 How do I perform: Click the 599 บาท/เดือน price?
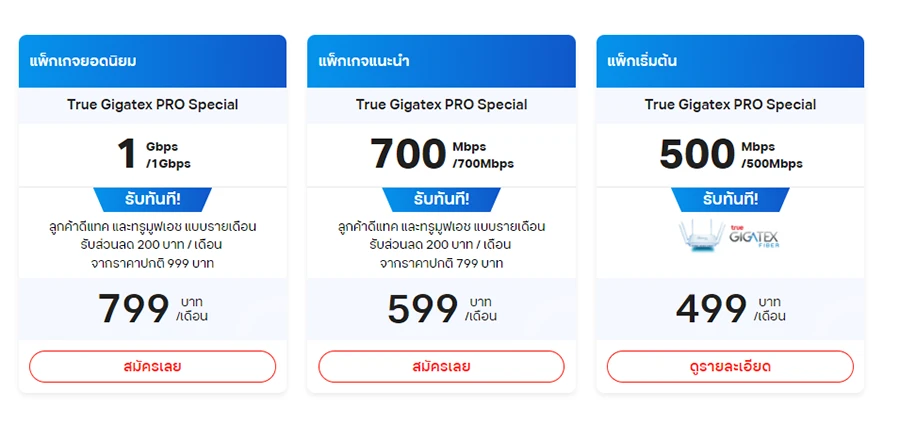441,308
